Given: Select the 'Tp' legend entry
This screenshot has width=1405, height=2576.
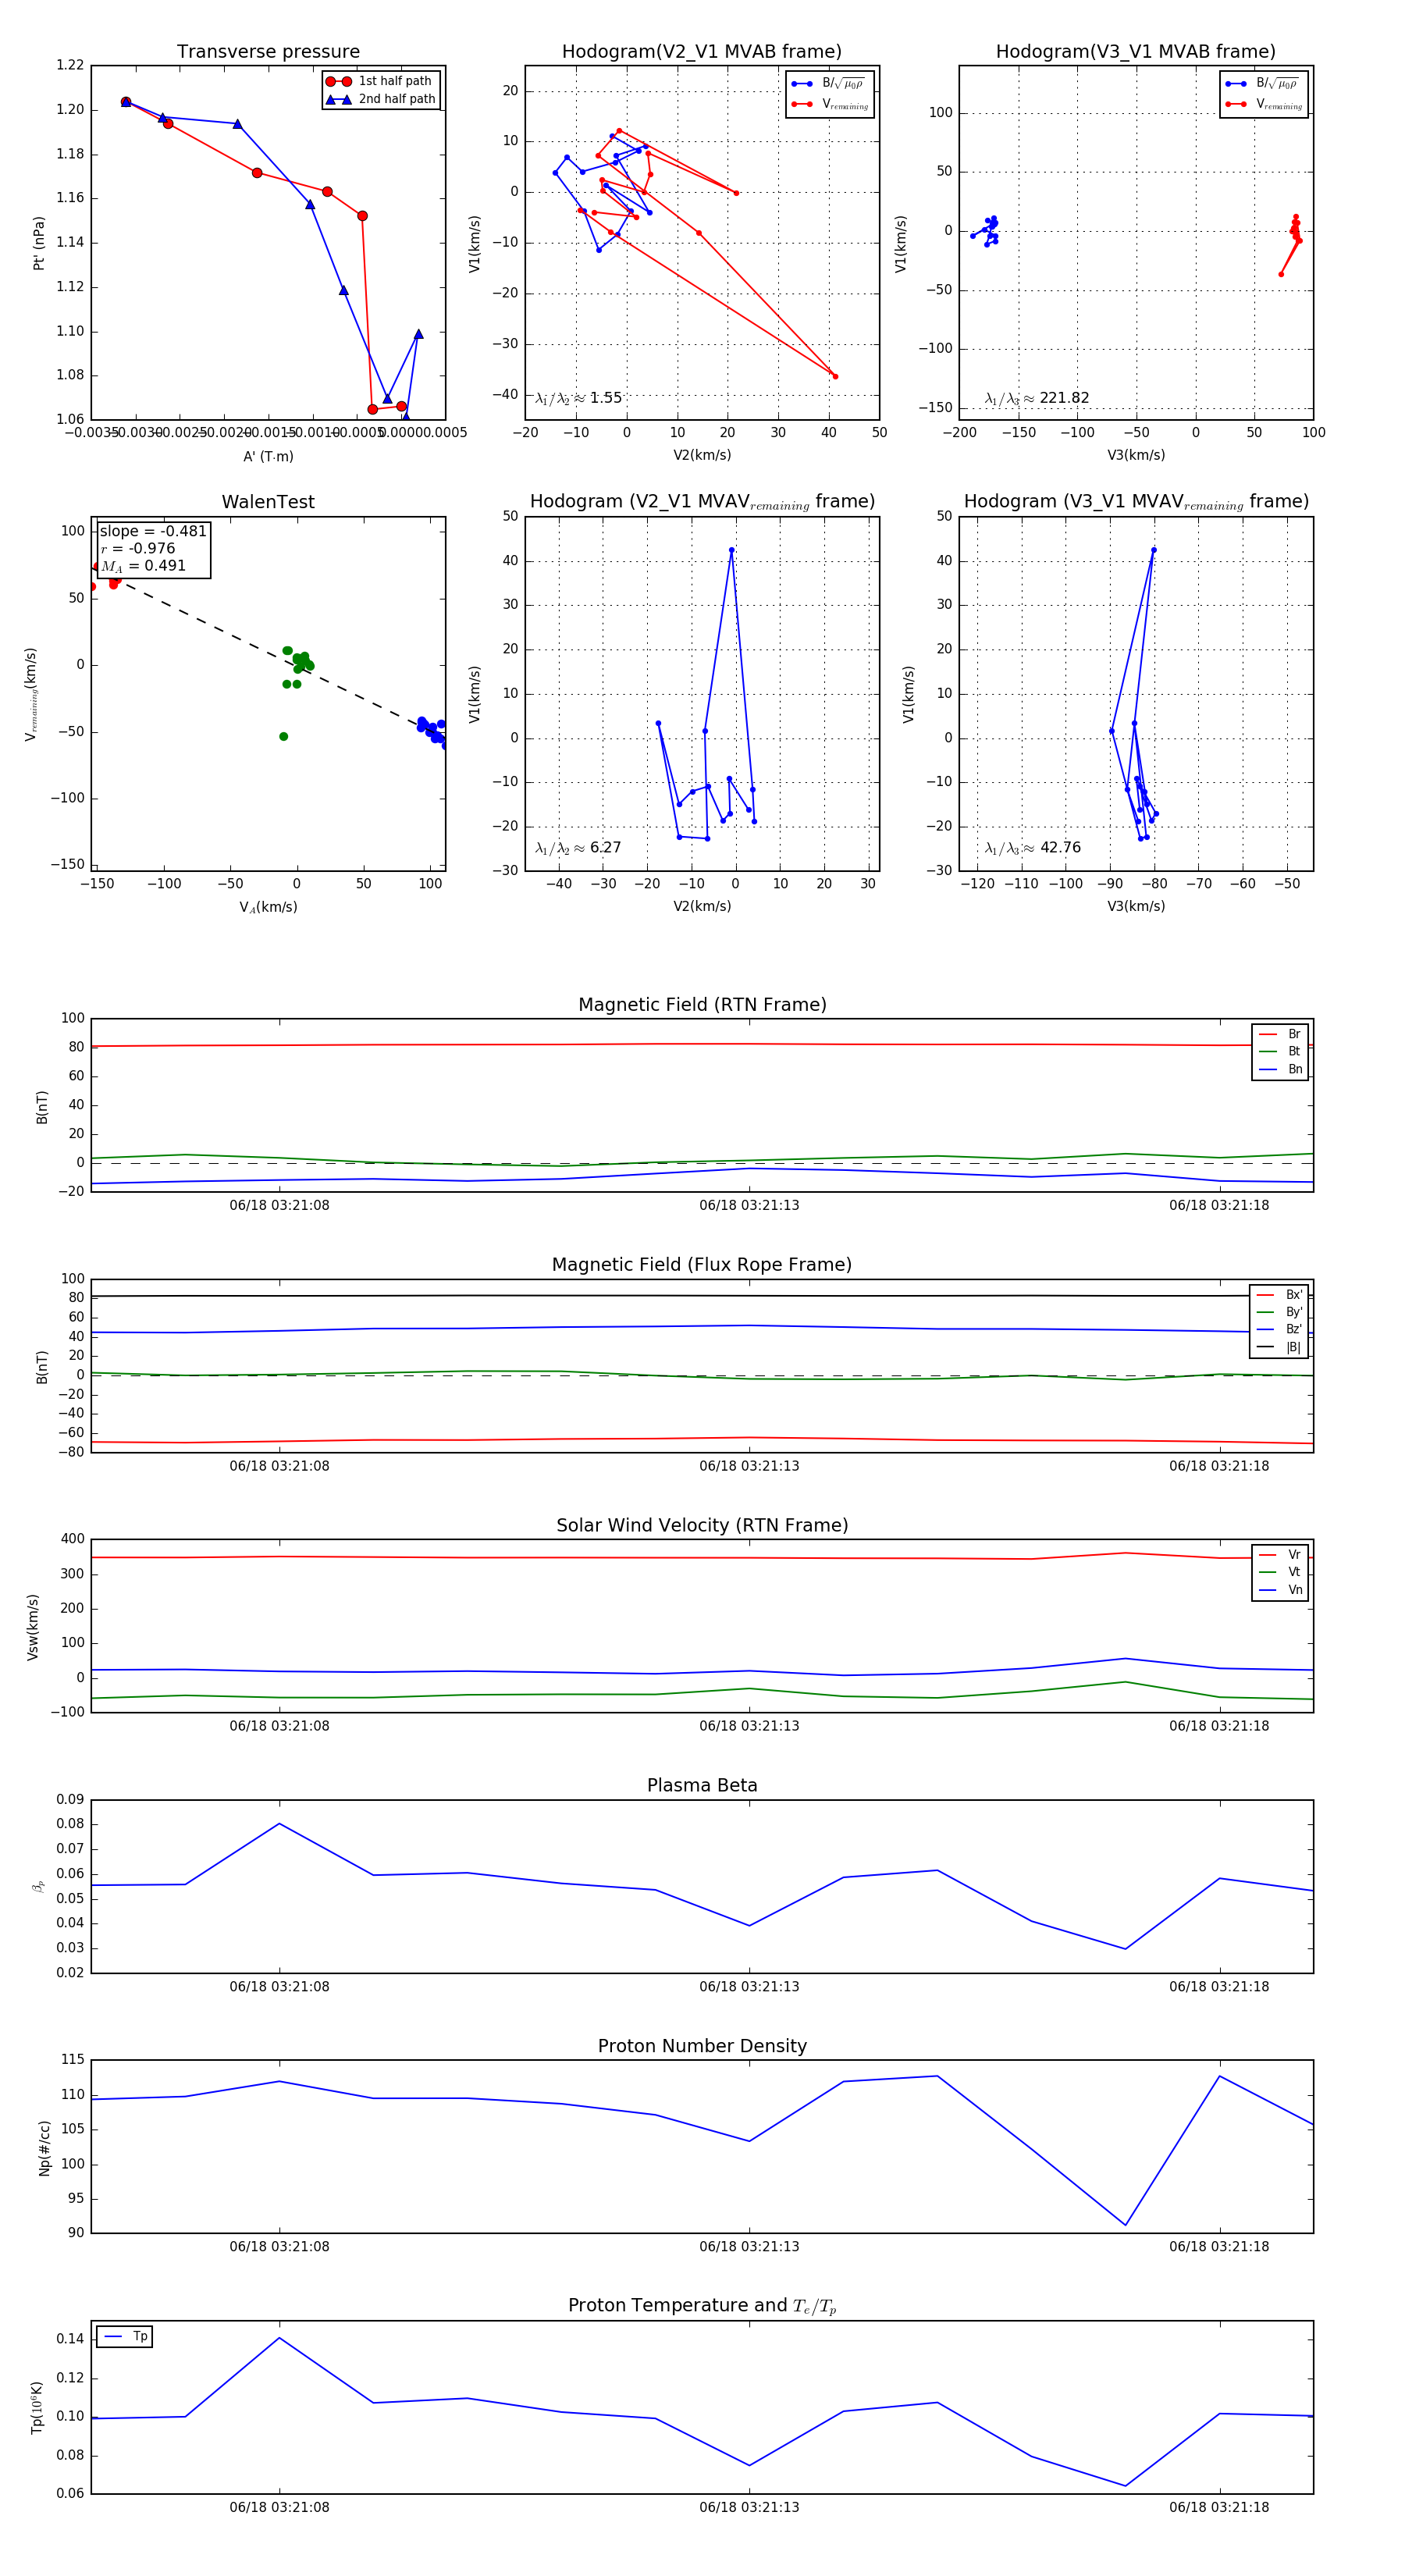Looking at the screenshot, I should pos(126,2336).
